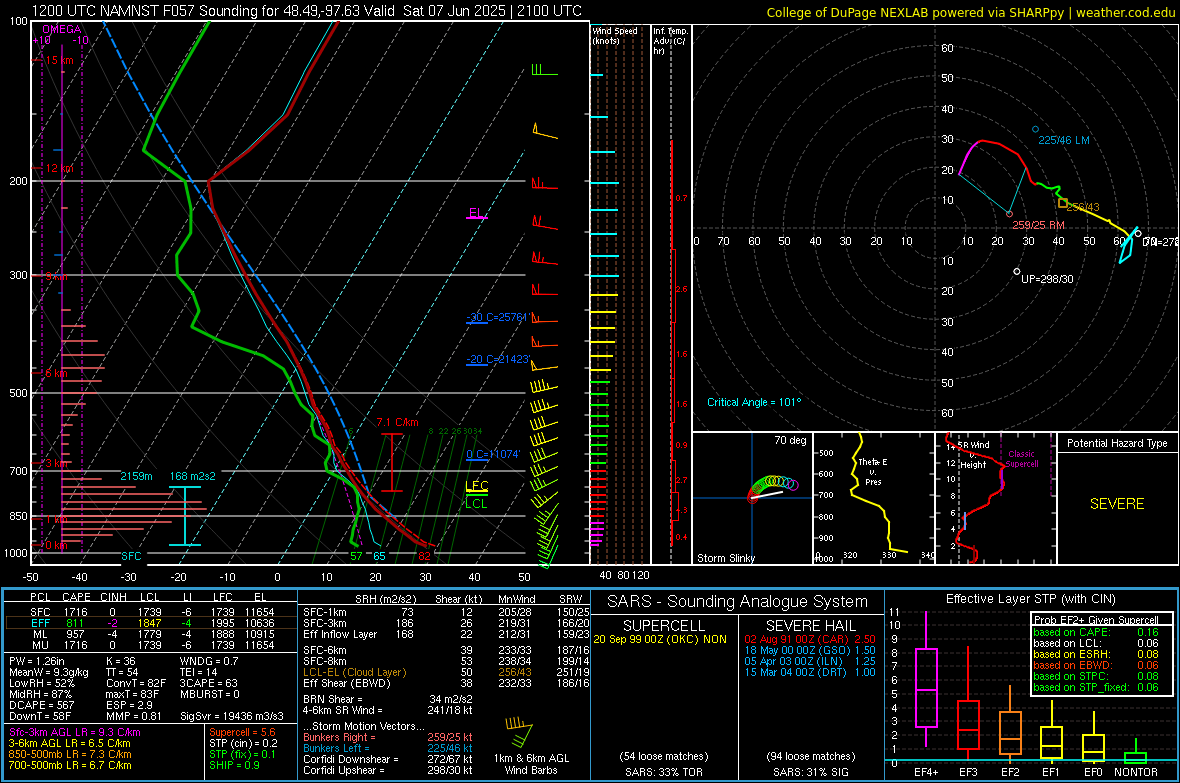Click the 2159m inflow top label

click(x=136, y=476)
